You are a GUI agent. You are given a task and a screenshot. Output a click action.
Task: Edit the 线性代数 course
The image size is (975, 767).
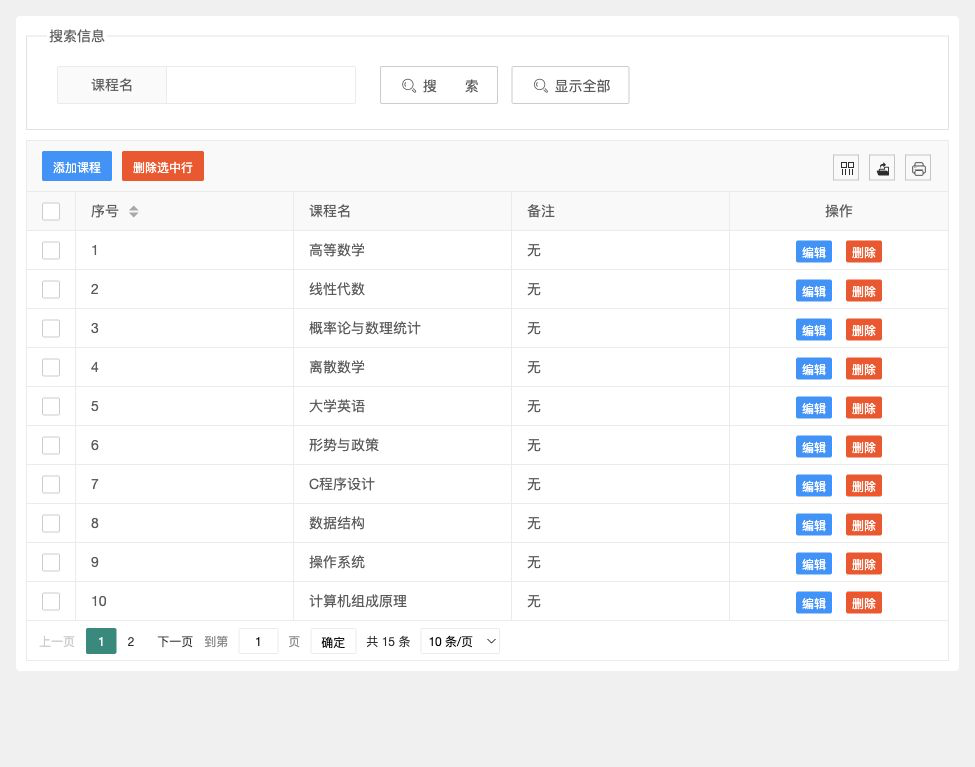tap(814, 291)
